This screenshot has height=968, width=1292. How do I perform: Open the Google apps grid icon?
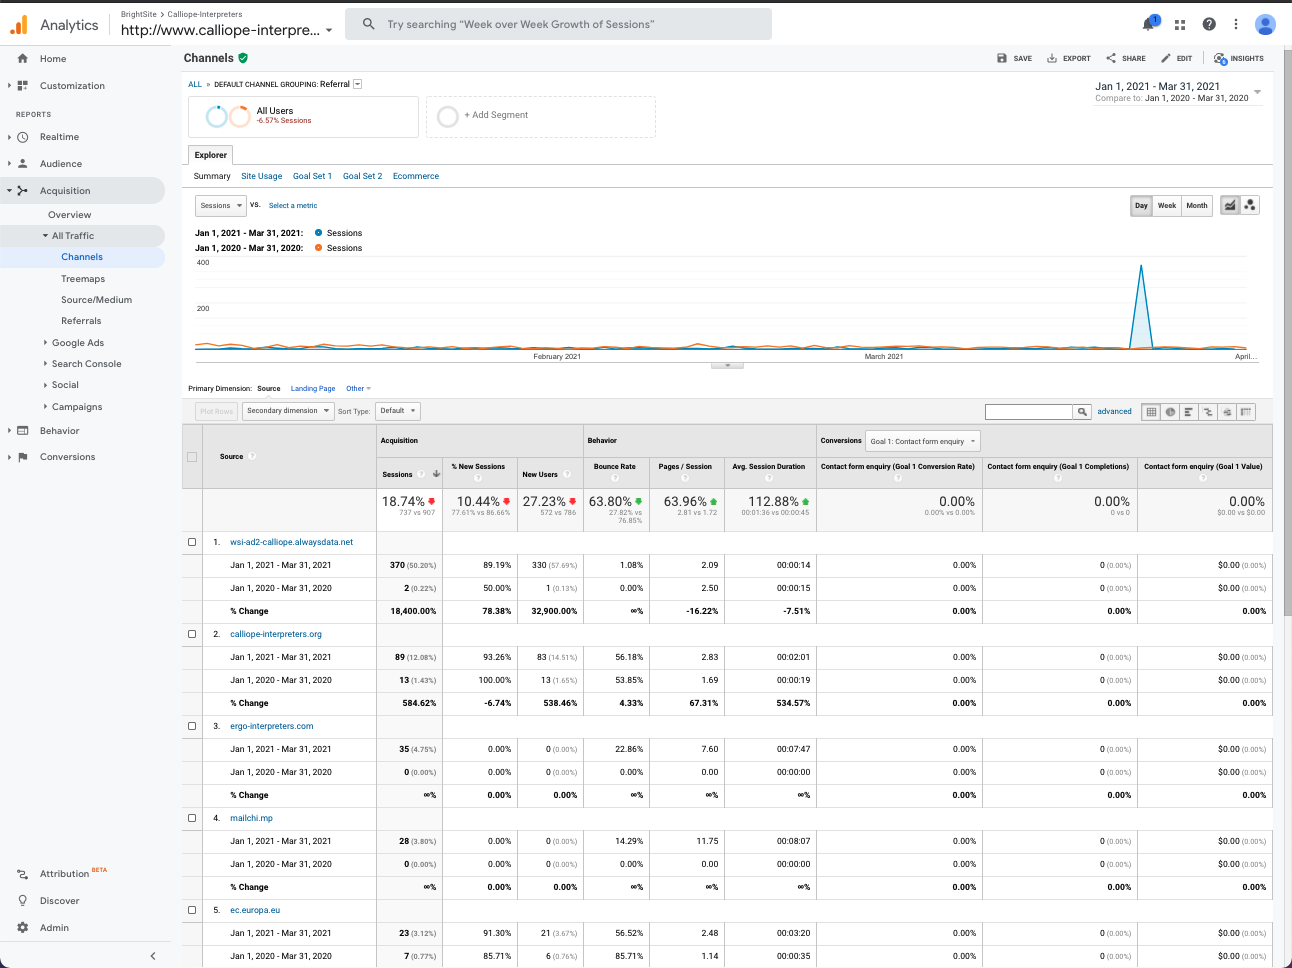point(1179,24)
